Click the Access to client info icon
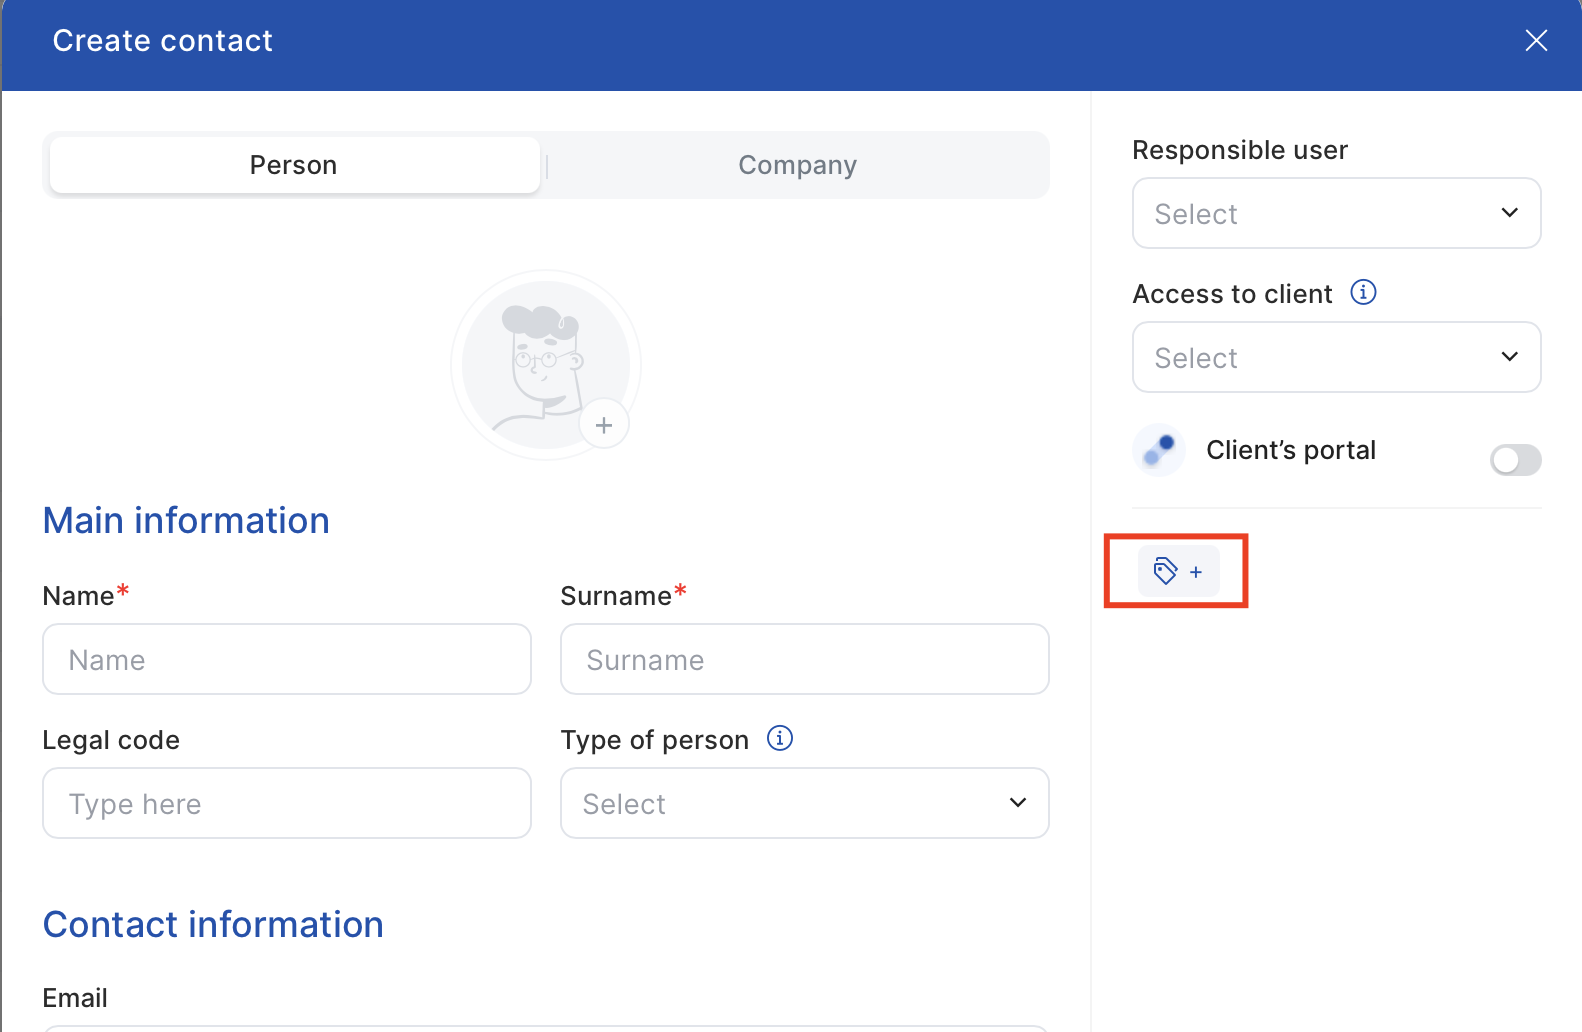Image resolution: width=1582 pixels, height=1032 pixels. click(x=1364, y=292)
